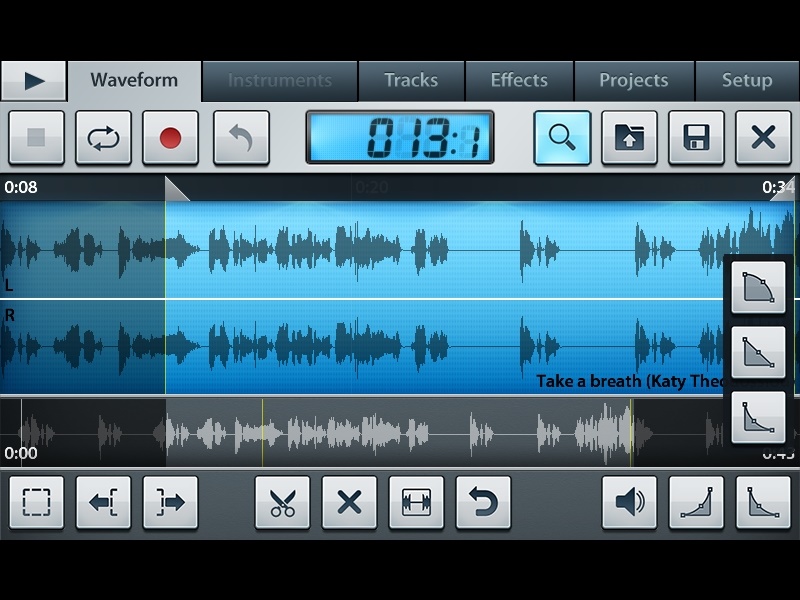The image size is (800, 600).
Task: Move selection start marker left
Action: pos(103,502)
